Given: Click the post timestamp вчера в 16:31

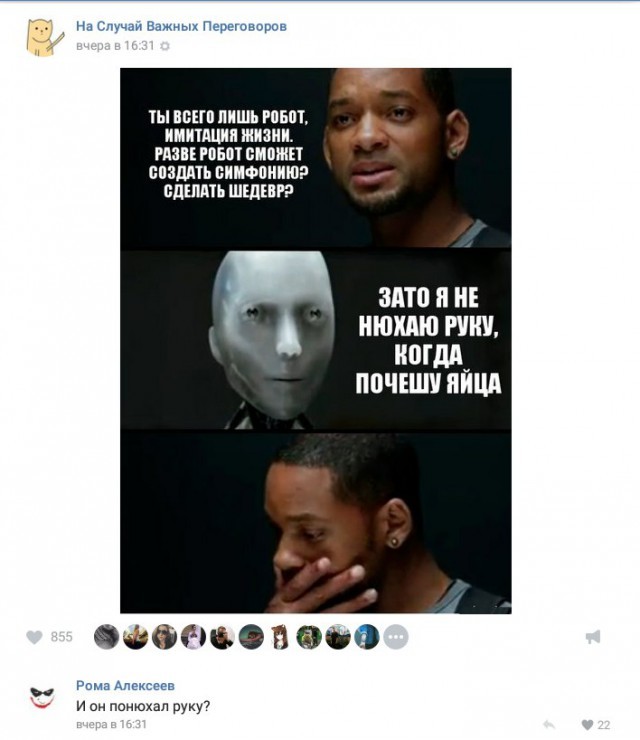Looking at the screenshot, I should [x=116, y=46].
